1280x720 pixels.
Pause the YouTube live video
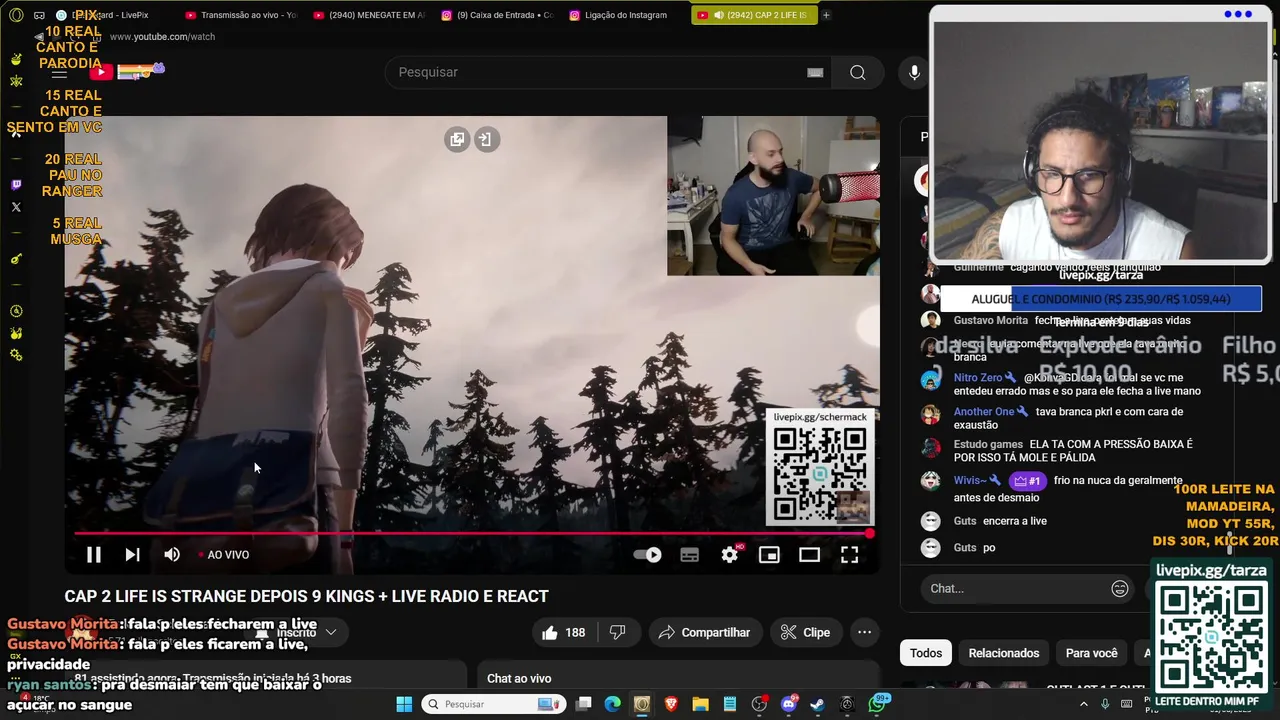(x=93, y=555)
